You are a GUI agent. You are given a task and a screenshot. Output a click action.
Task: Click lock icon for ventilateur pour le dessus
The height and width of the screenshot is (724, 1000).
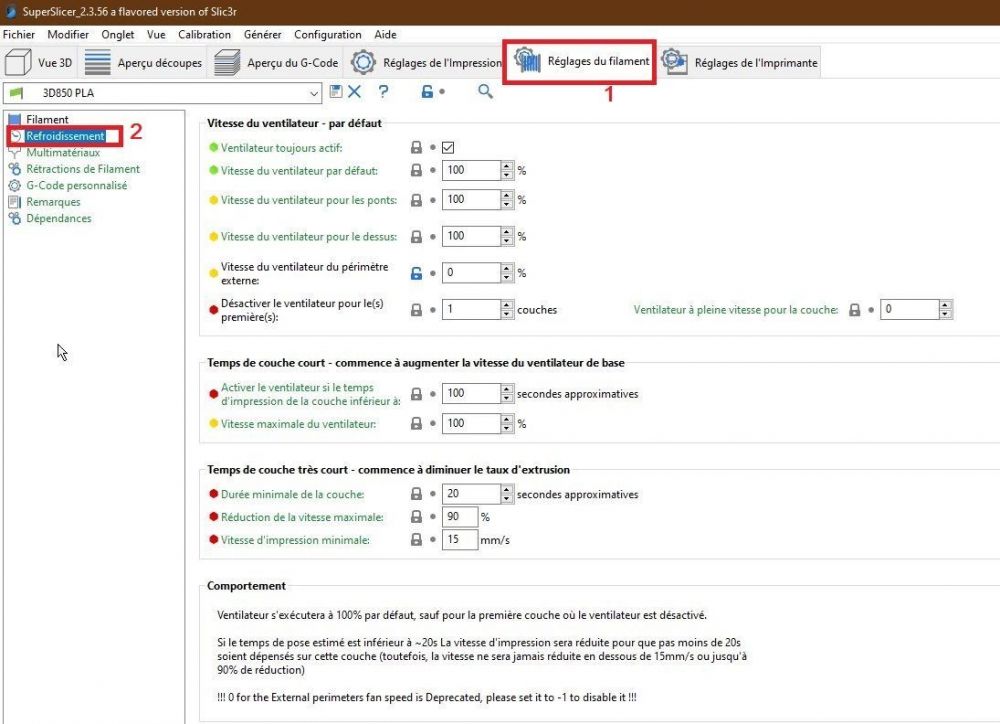point(416,237)
